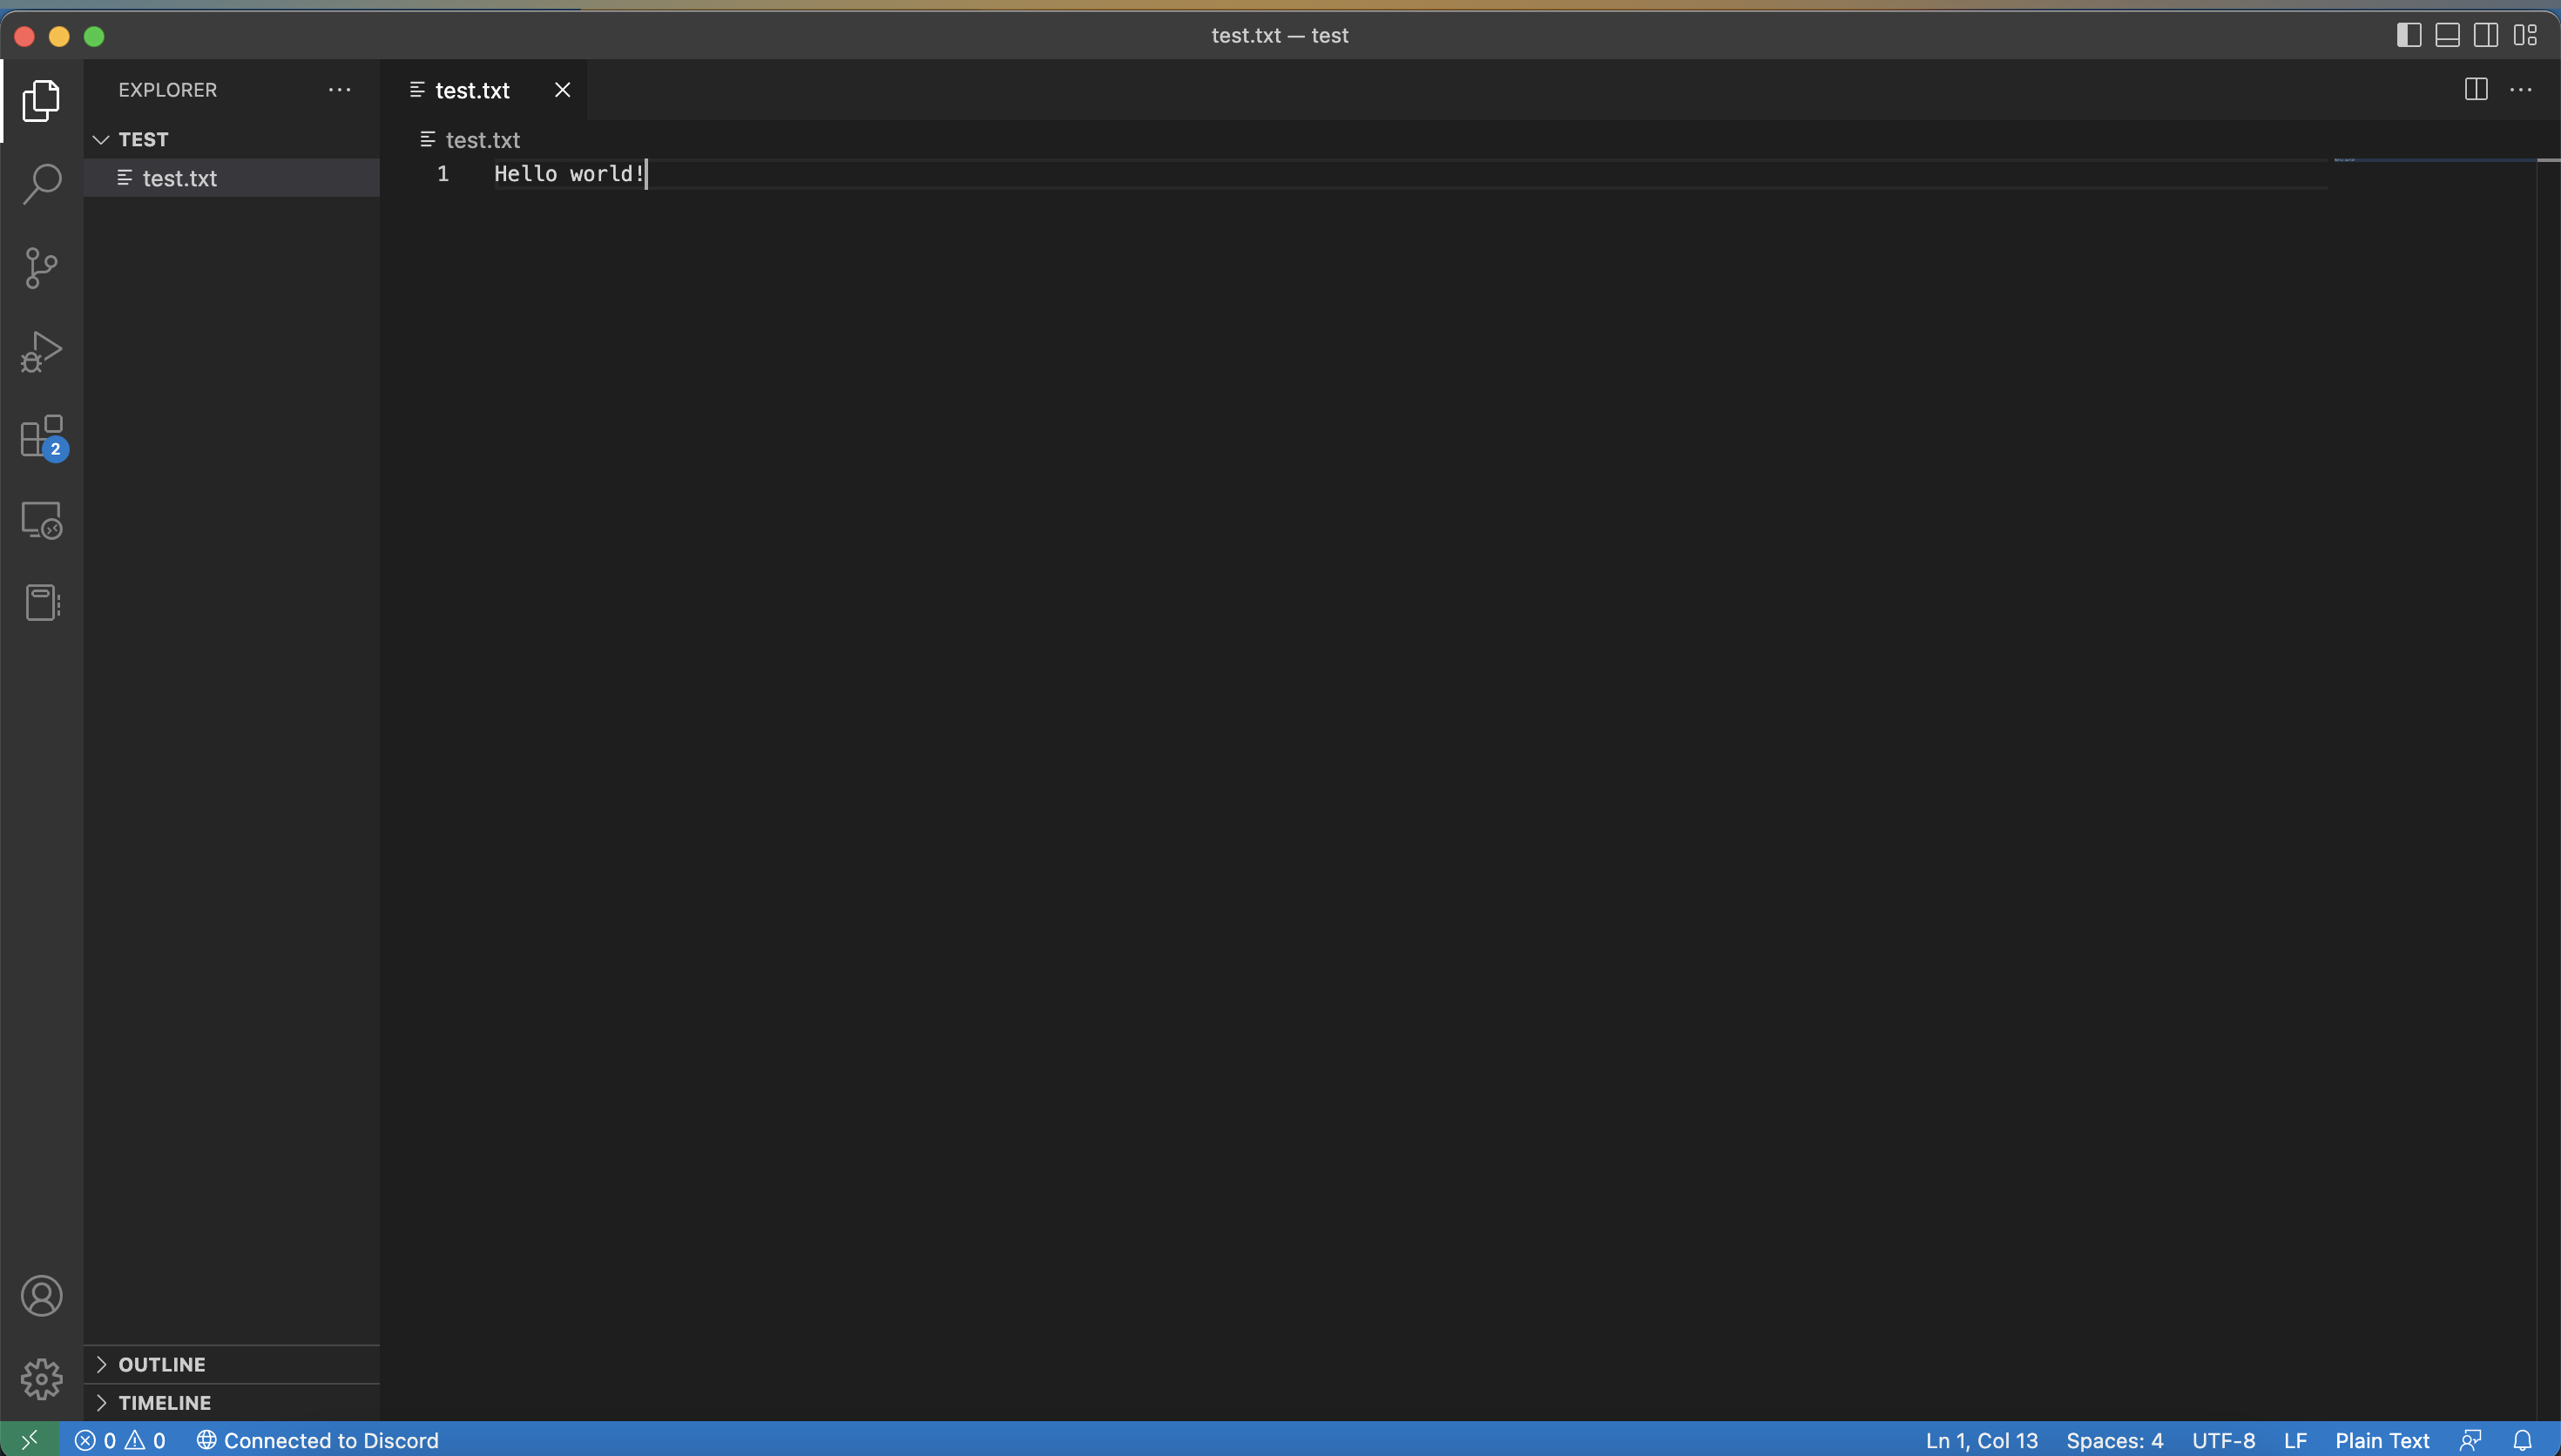Image resolution: width=2561 pixels, height=1456 pixels.
Task: Select test.txt in the Explorer tree
Action: pyautogui.click(x=180, y=178)
